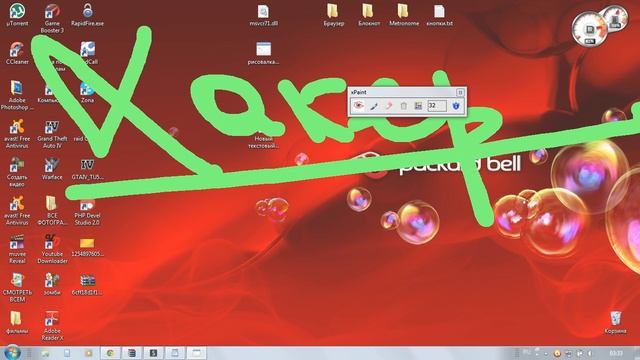Click the volume speaker tray icon
The image size is (640, 360).
point(589,353)
